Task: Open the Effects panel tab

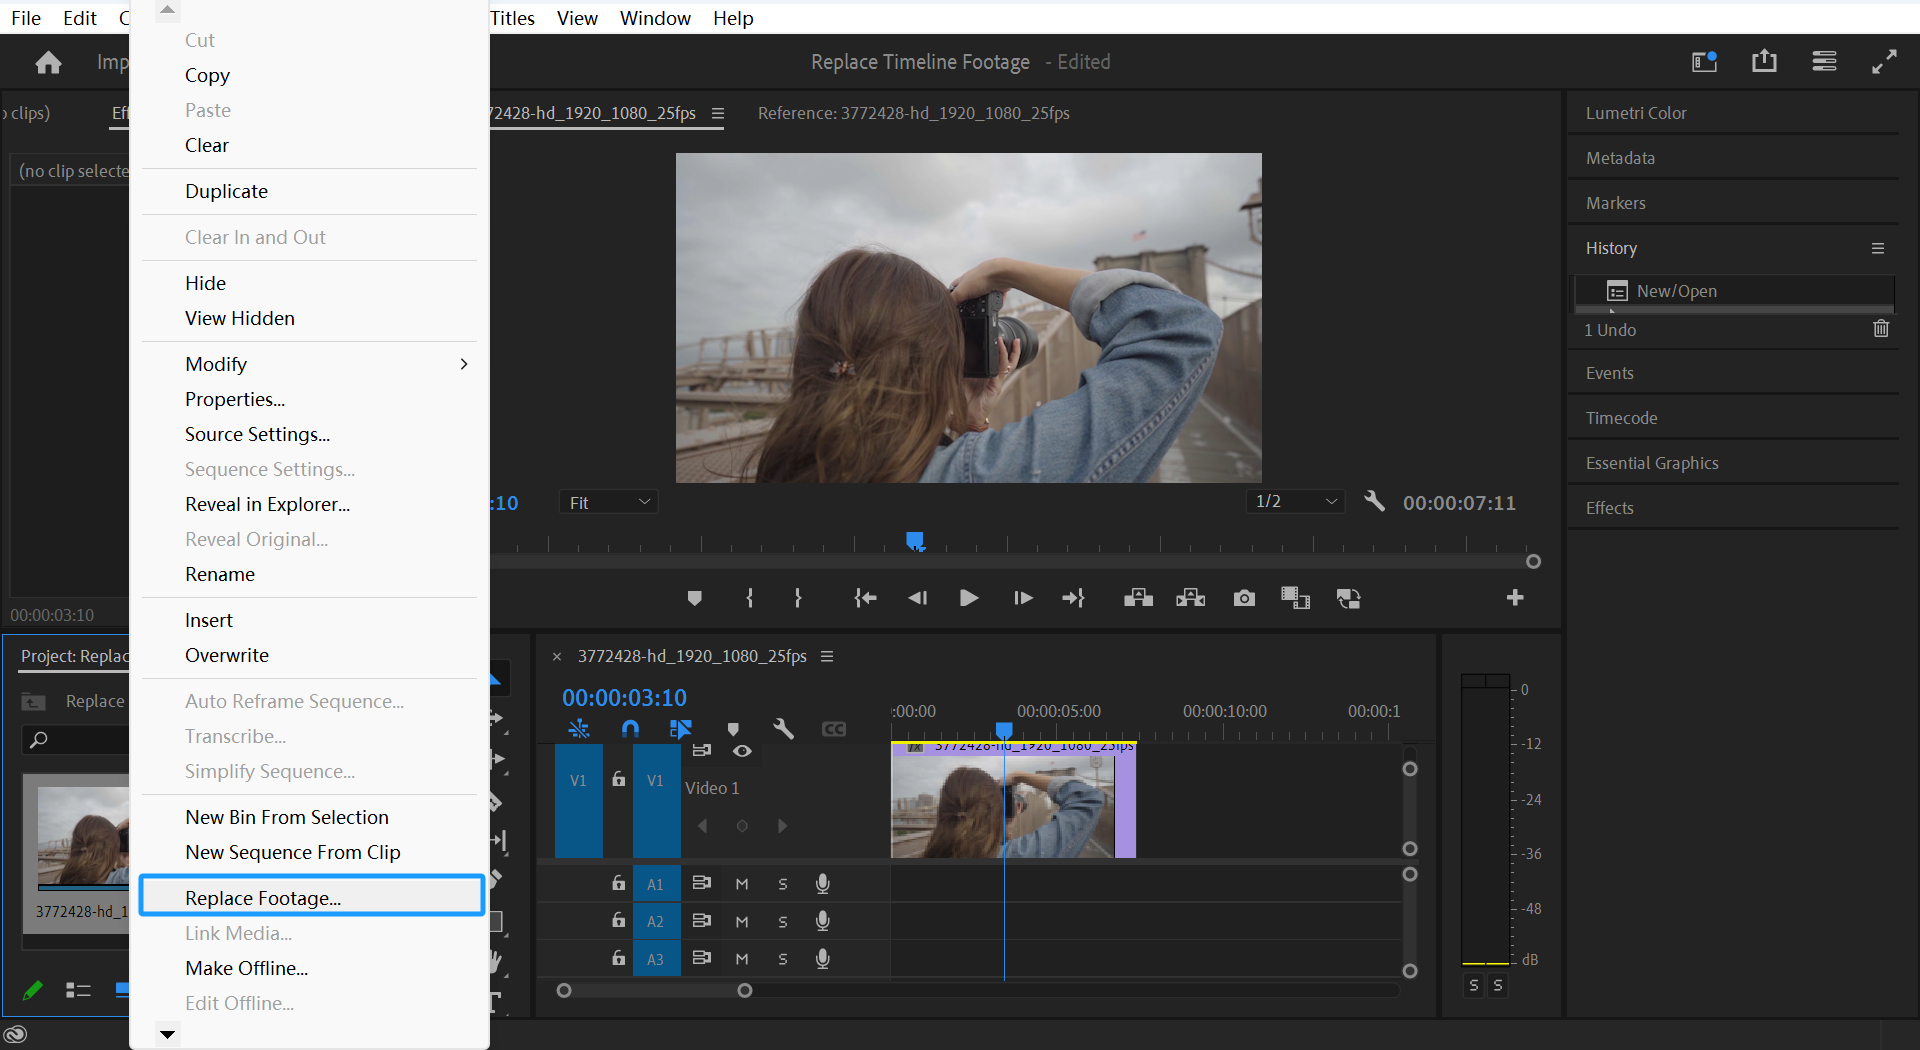Action: coord(1609,508)
